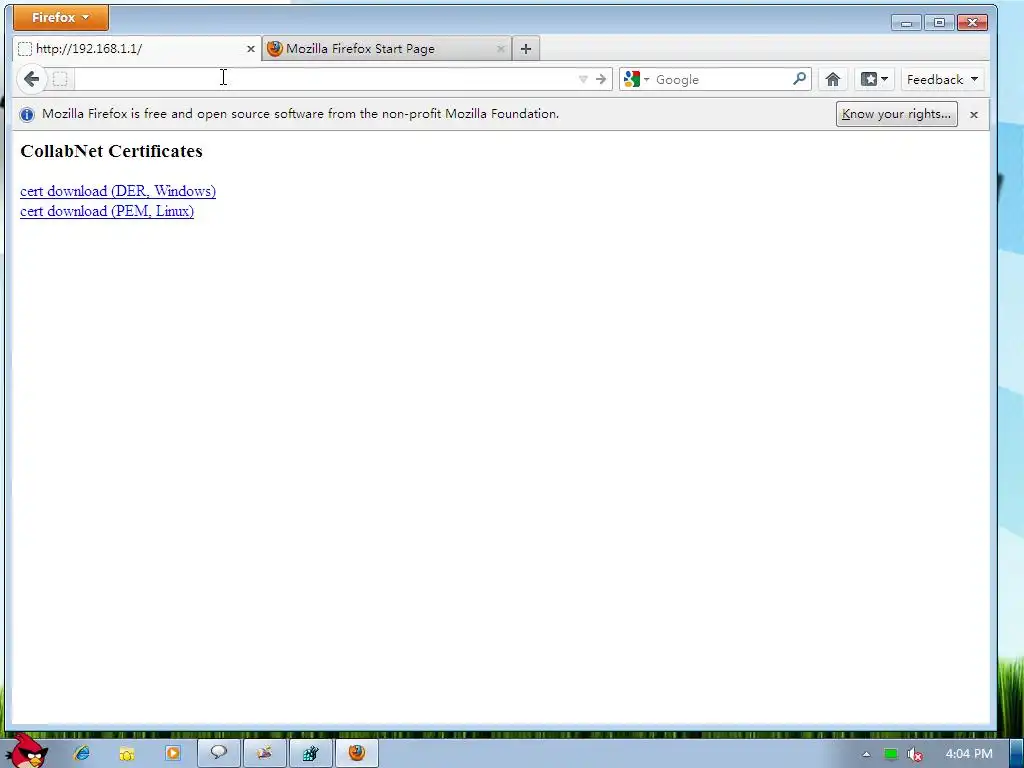Screen dimensions: 1024x768
Task: Click the Go arrow in address bar
Action: [x=601, y=79]
